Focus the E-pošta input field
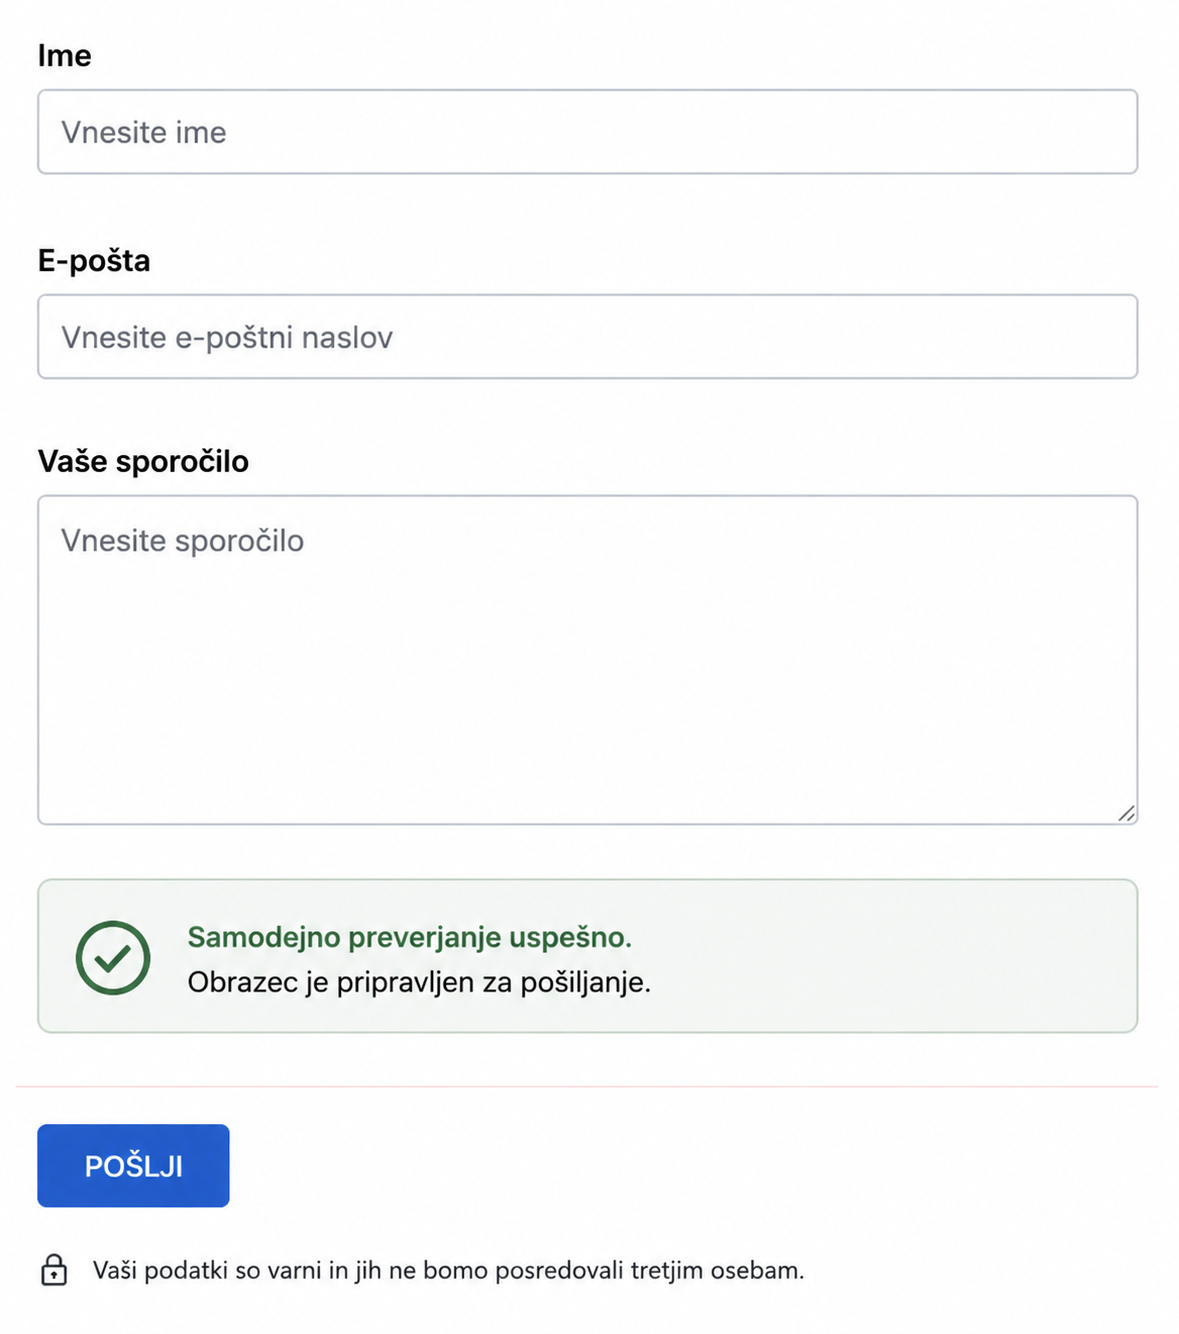Image resolution: width=1179 pixels, height=1334 pixels. click(588, 337)
